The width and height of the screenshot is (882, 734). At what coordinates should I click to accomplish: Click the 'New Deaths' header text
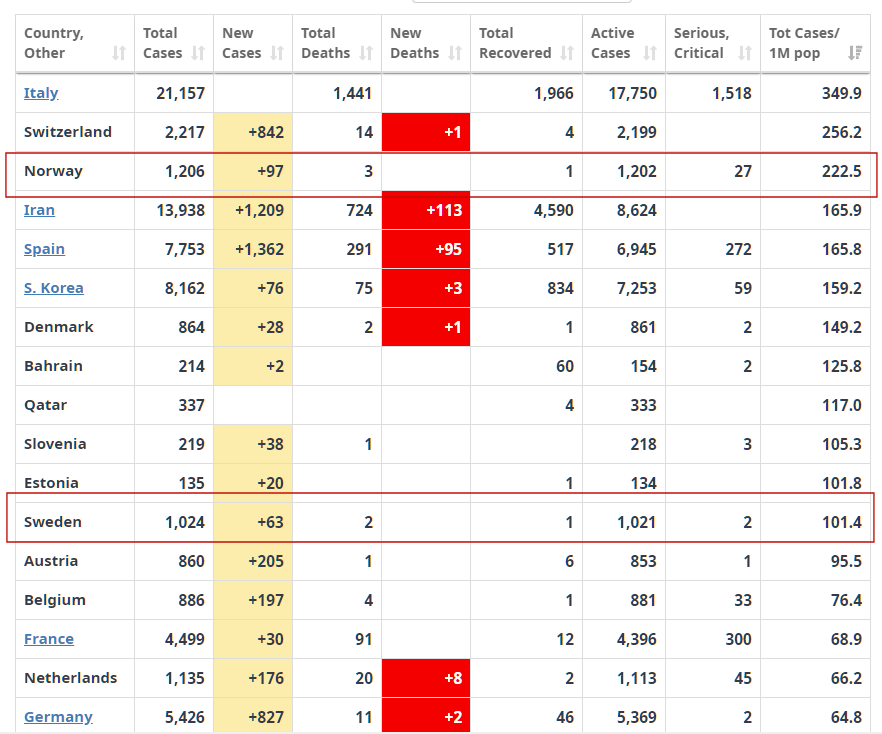[x=415, y=43]
